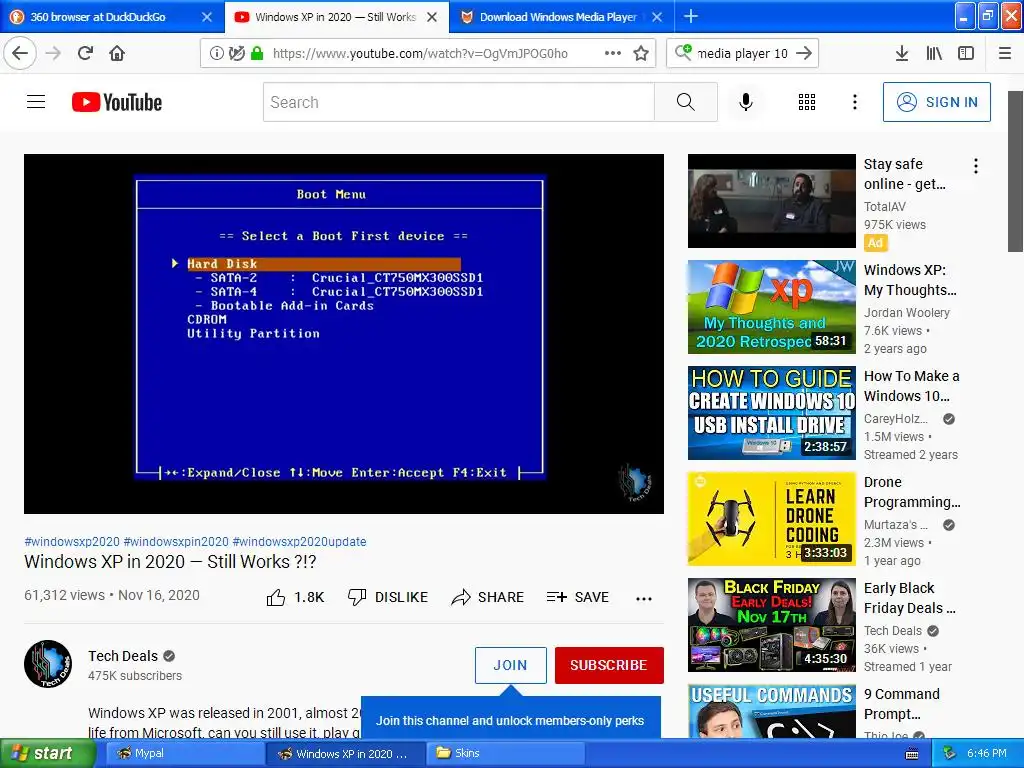Click the red SUBSCRIBE button

click(x=609, y=665)
